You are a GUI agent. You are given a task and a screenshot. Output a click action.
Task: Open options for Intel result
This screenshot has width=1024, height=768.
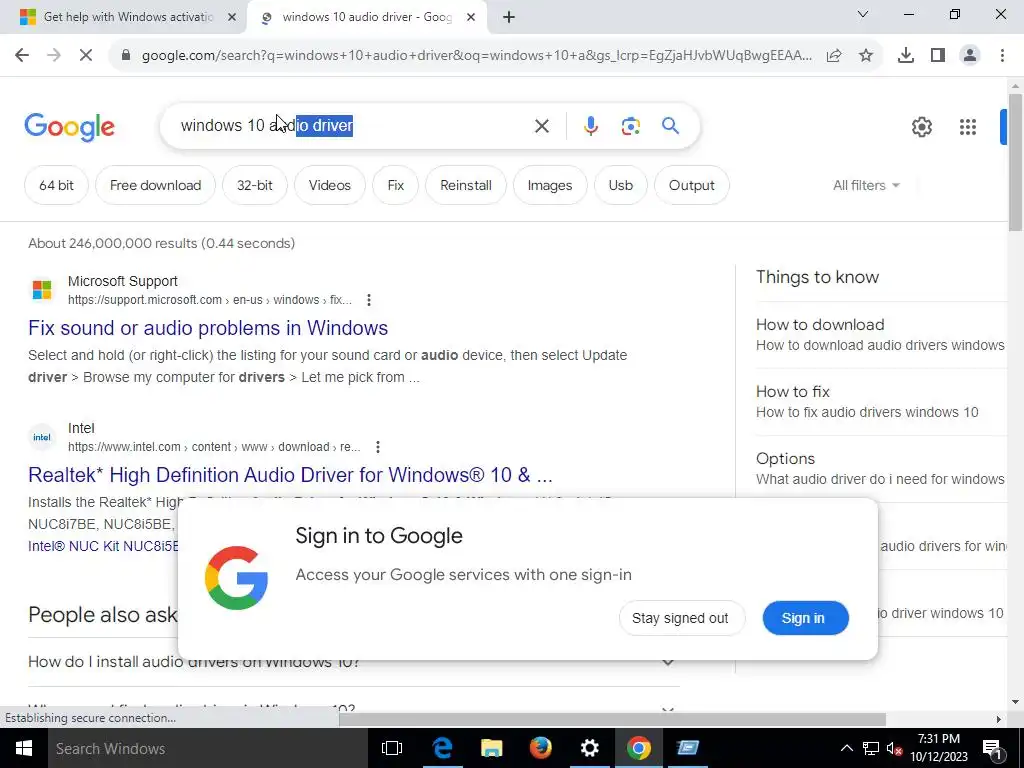coord(377,447)
